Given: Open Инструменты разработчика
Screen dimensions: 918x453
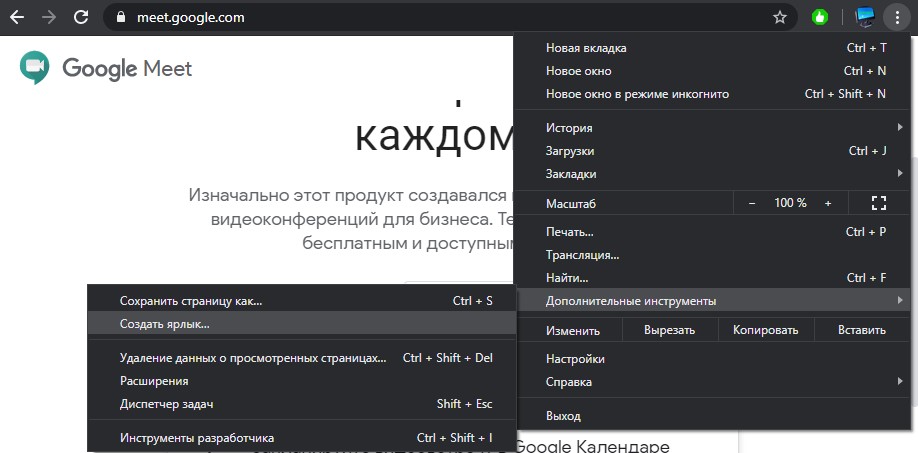Looking at the screenshot, I should [x=302, y=438].
